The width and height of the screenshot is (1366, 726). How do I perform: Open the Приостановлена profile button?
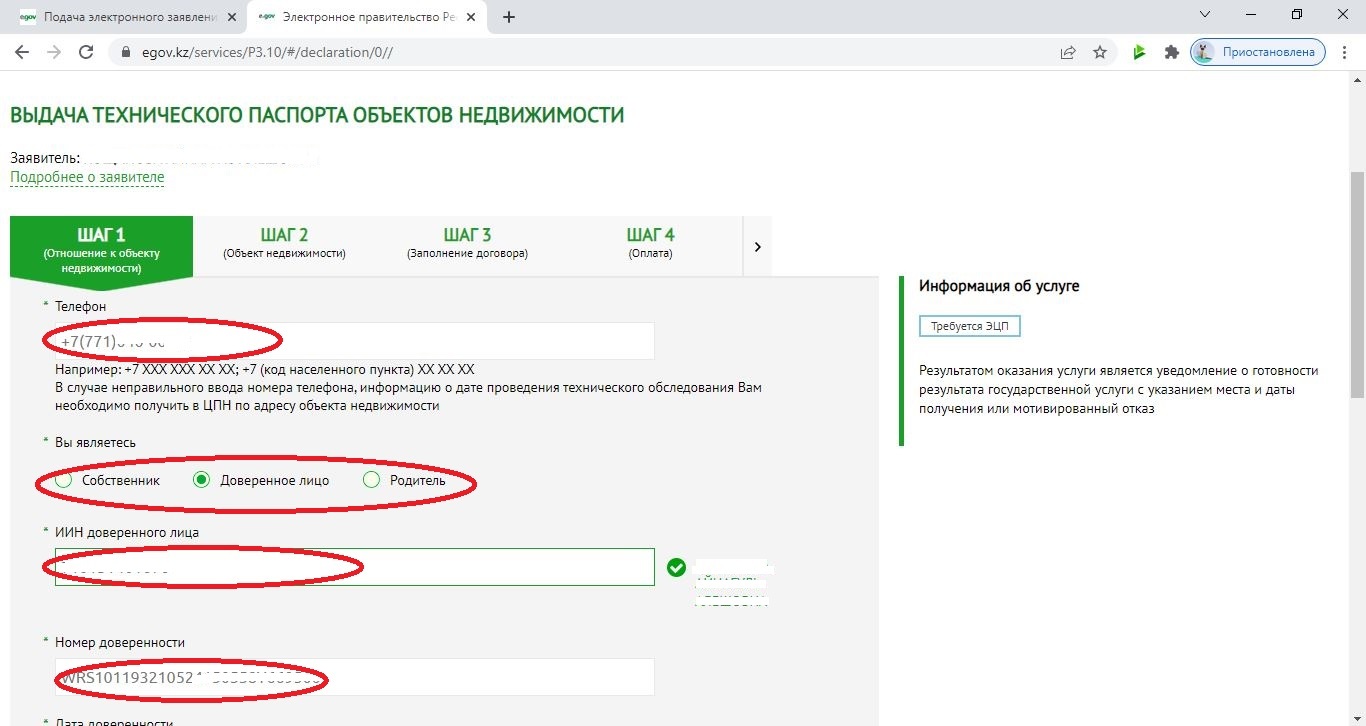(1258, 52)
